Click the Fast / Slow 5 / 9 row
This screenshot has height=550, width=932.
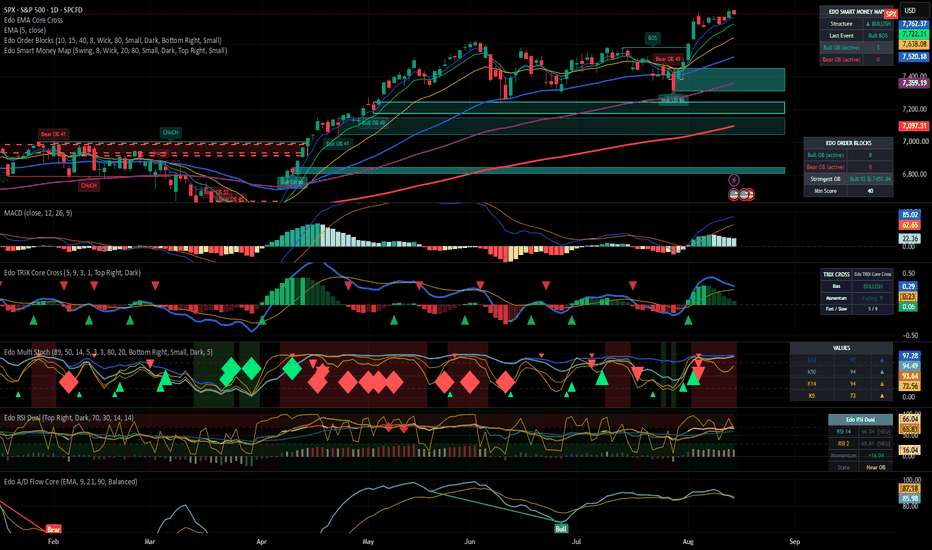pos(857,309)
